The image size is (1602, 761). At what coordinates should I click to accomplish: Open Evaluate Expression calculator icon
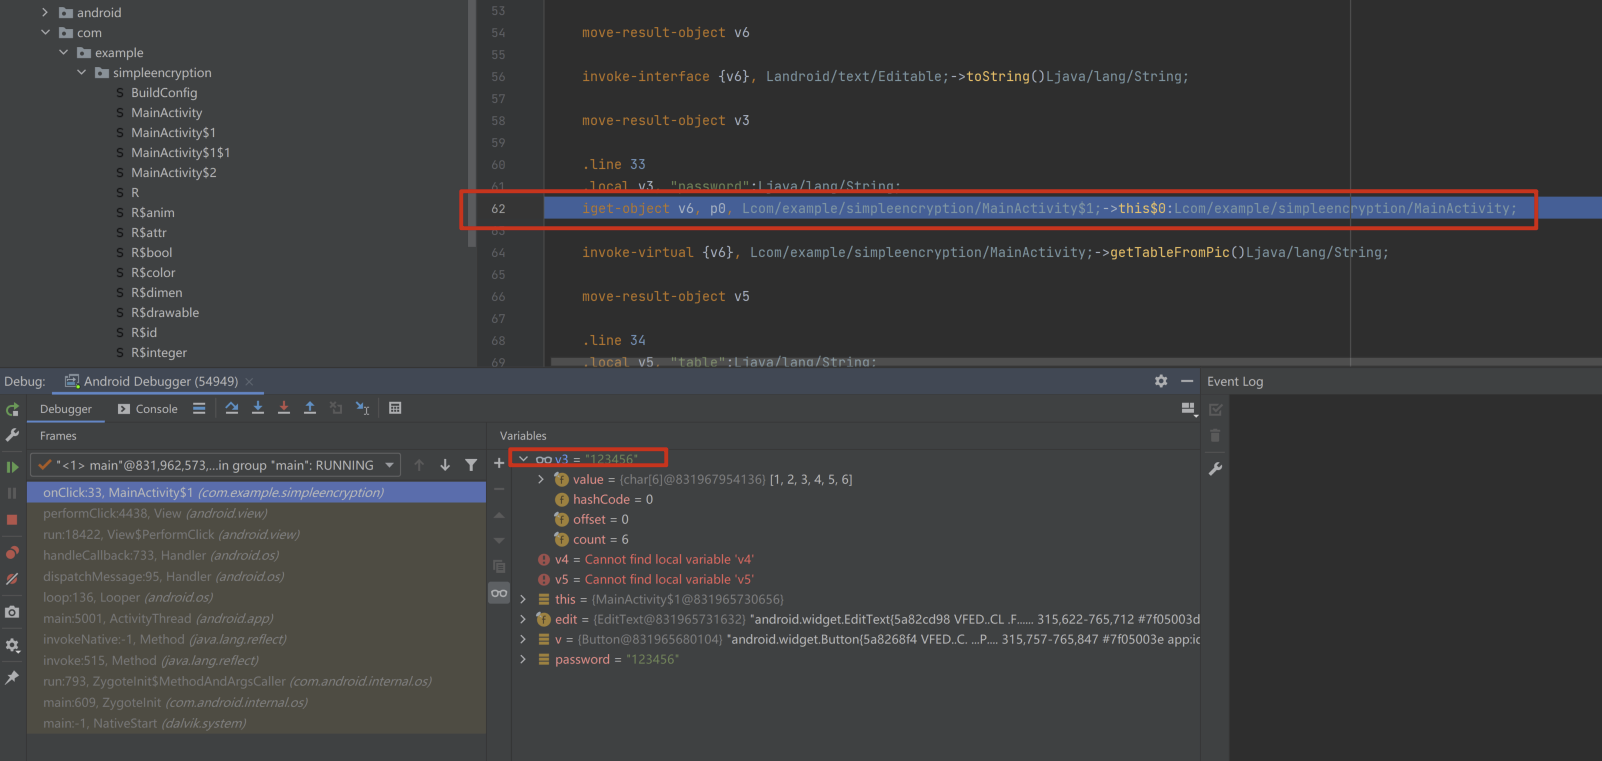(395, 408)
